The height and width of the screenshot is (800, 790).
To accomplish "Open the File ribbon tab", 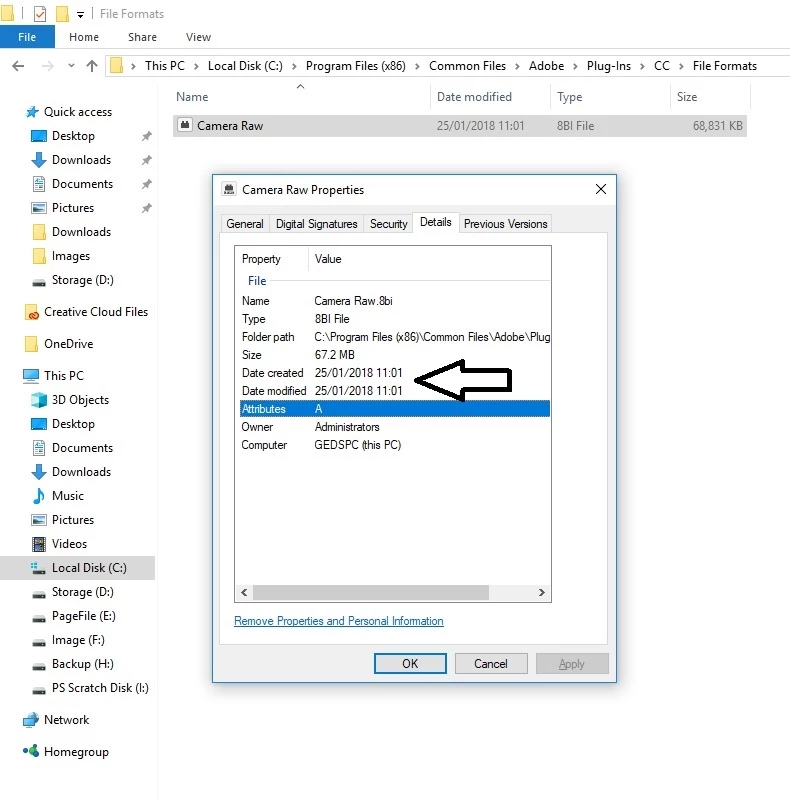I will [x=27, y=37].
